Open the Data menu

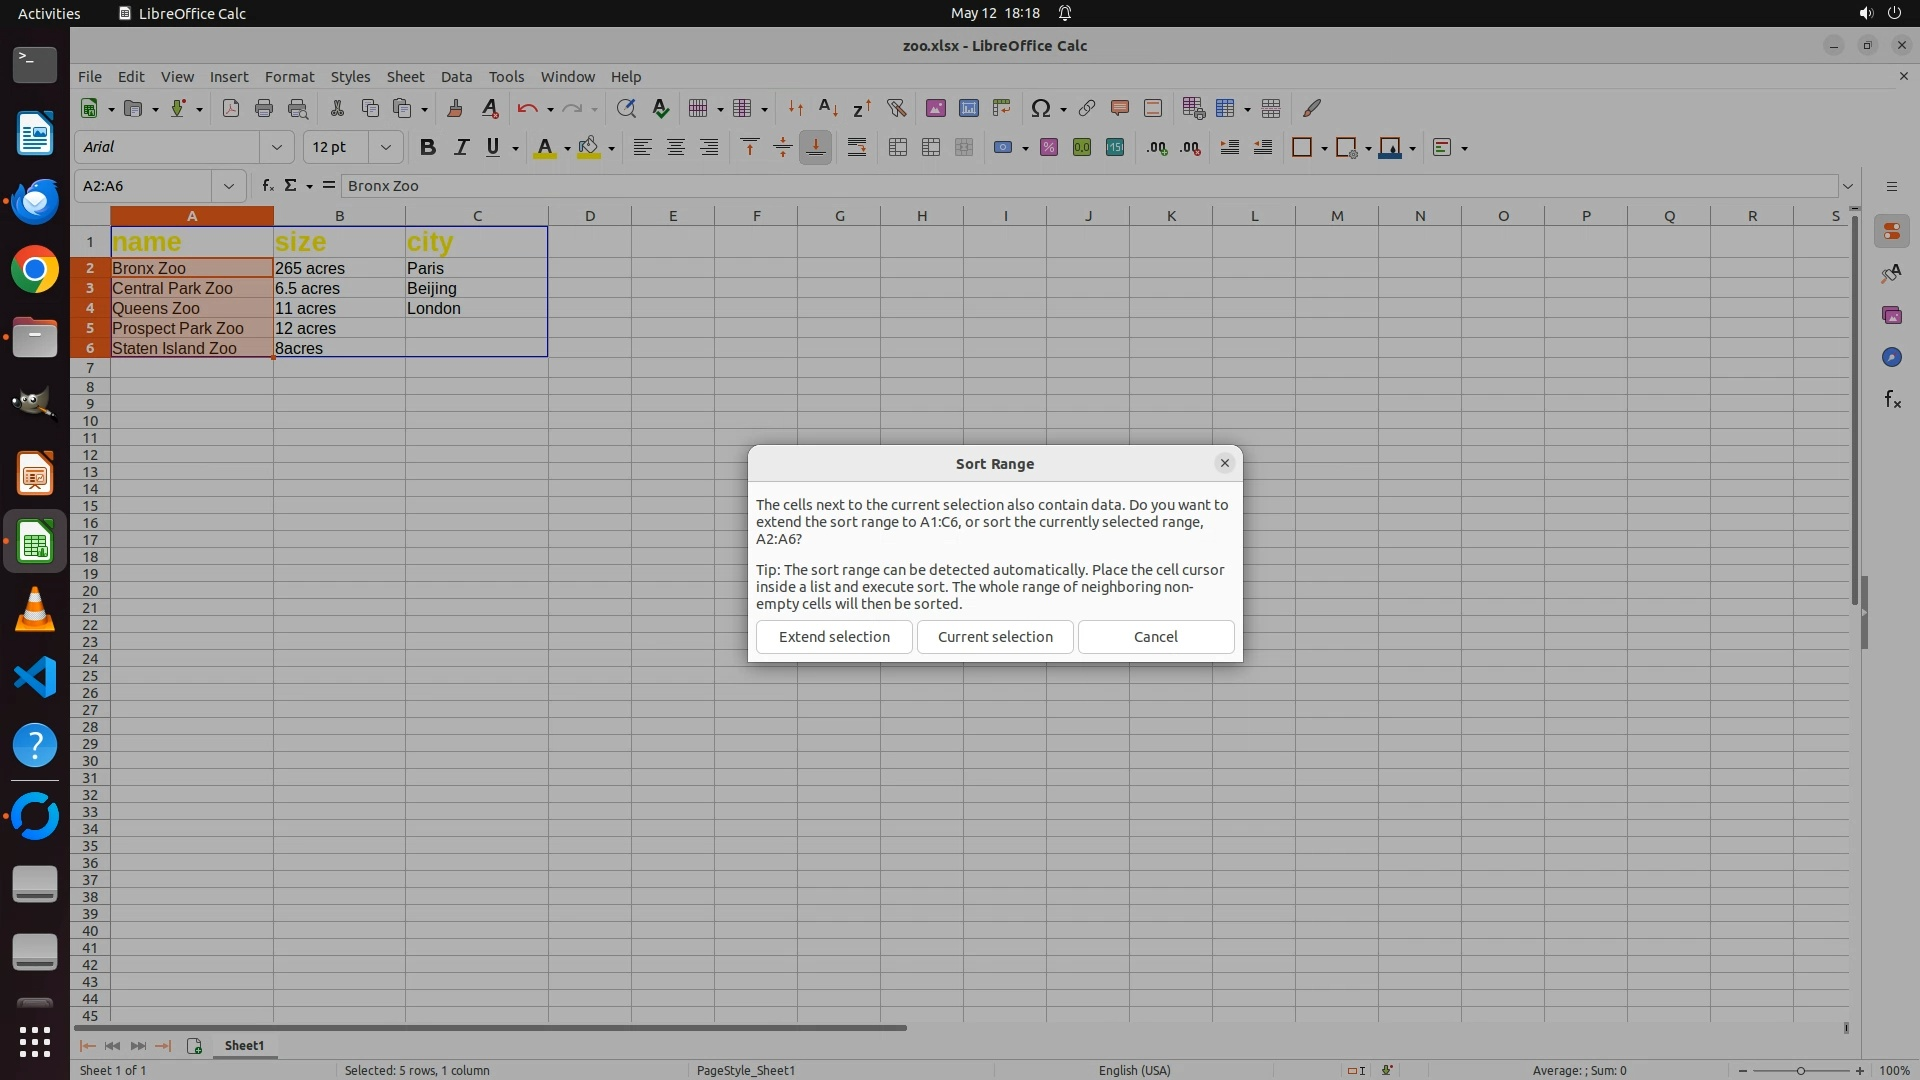point(456,77)
